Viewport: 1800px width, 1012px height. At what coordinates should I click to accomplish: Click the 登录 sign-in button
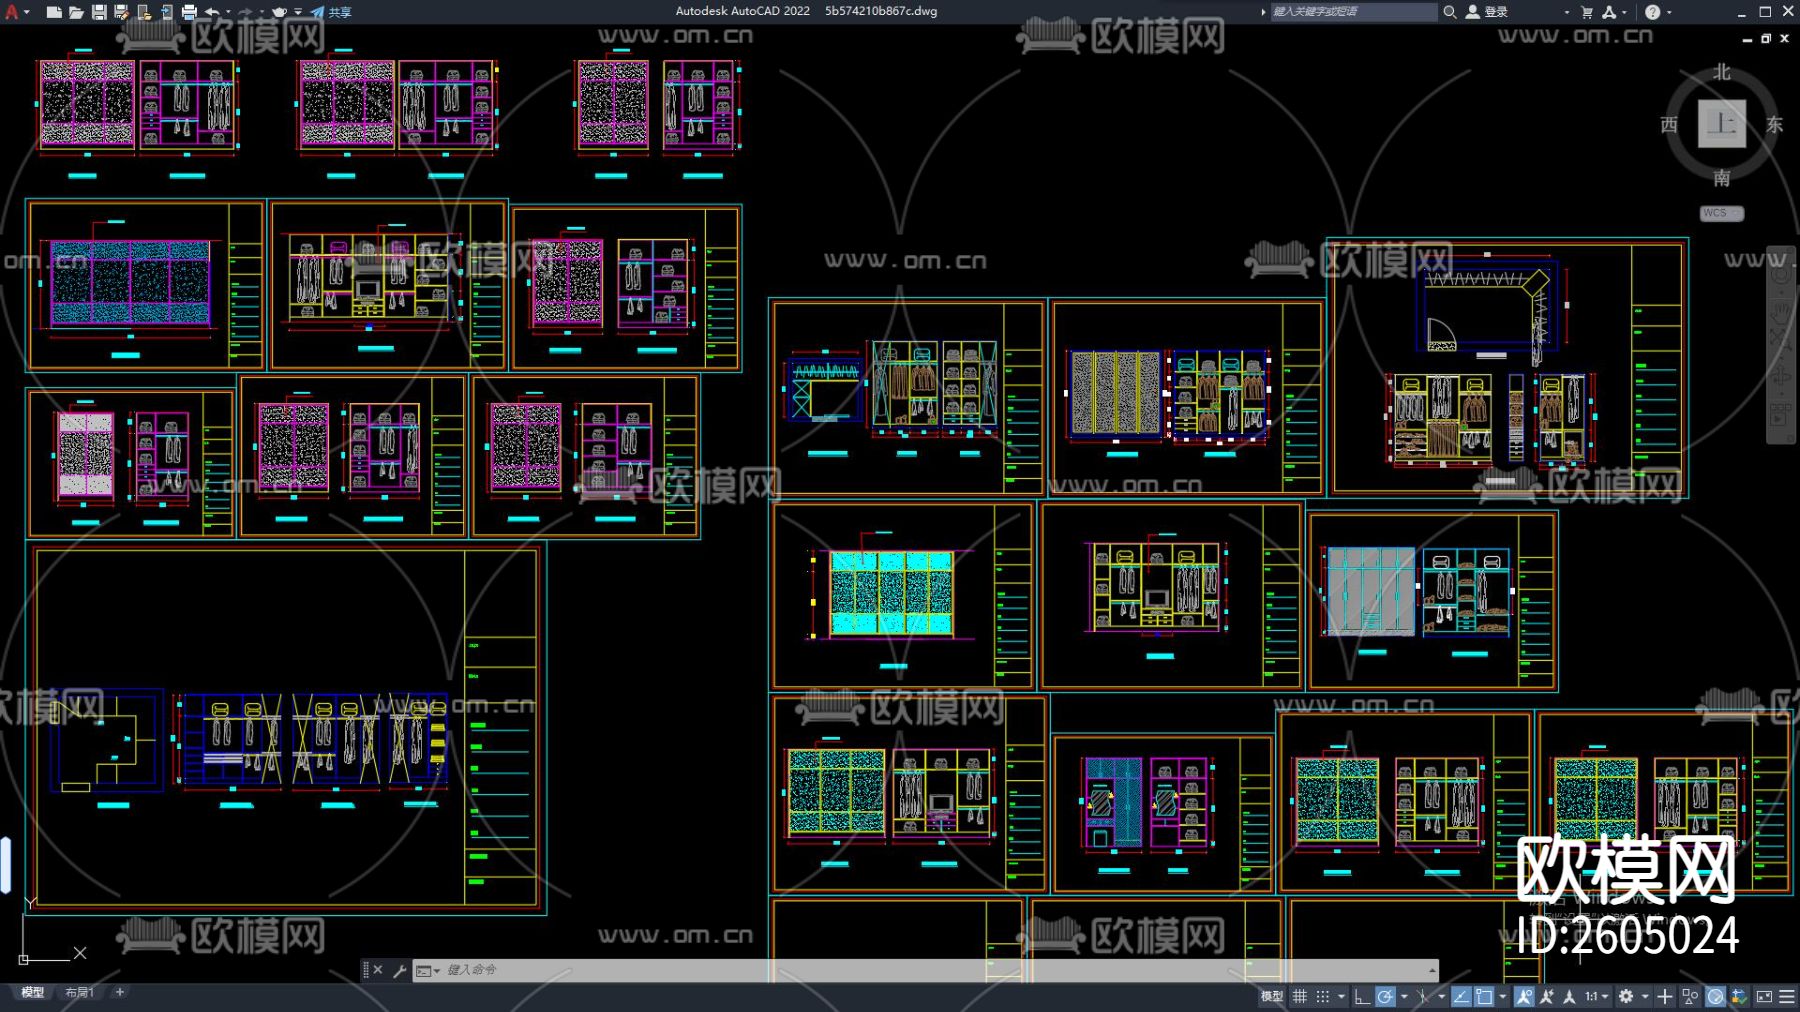[x=1487, y=12]
